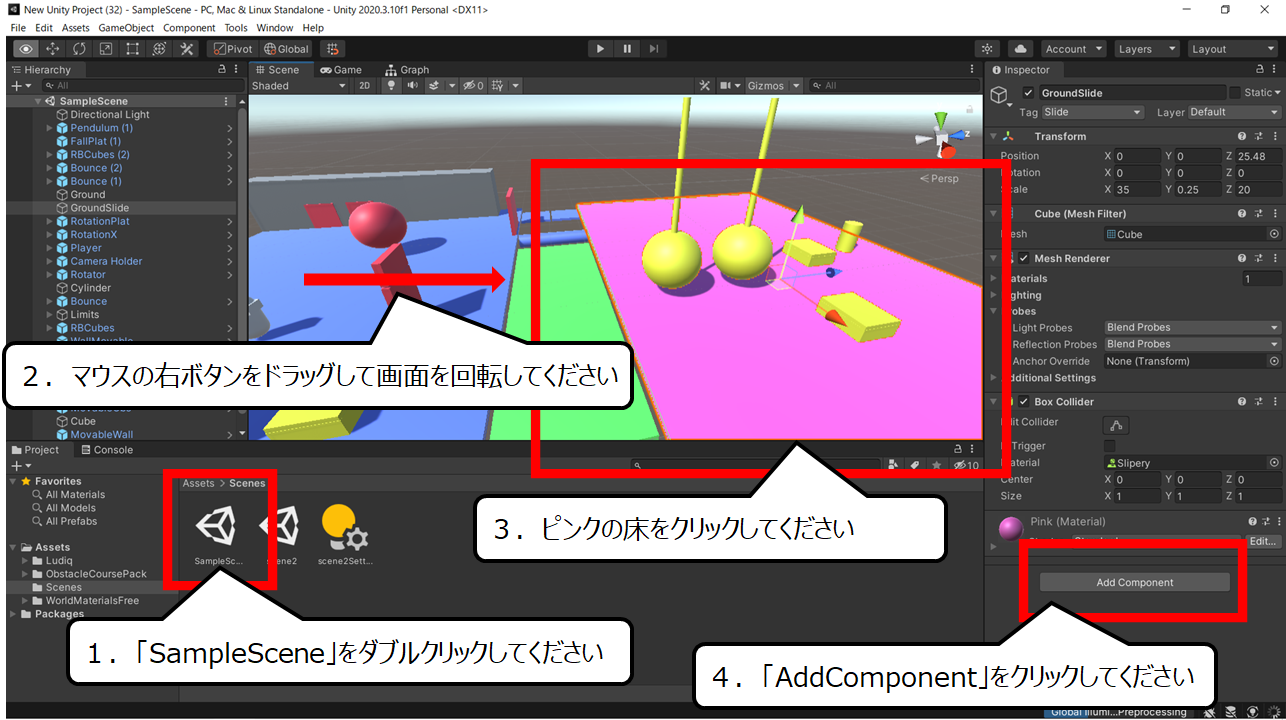Open Mesh Renderer preset settings icon
Image resolution: width=1286 pixels, height=720 pixels.
click(x=1257, y=258)
